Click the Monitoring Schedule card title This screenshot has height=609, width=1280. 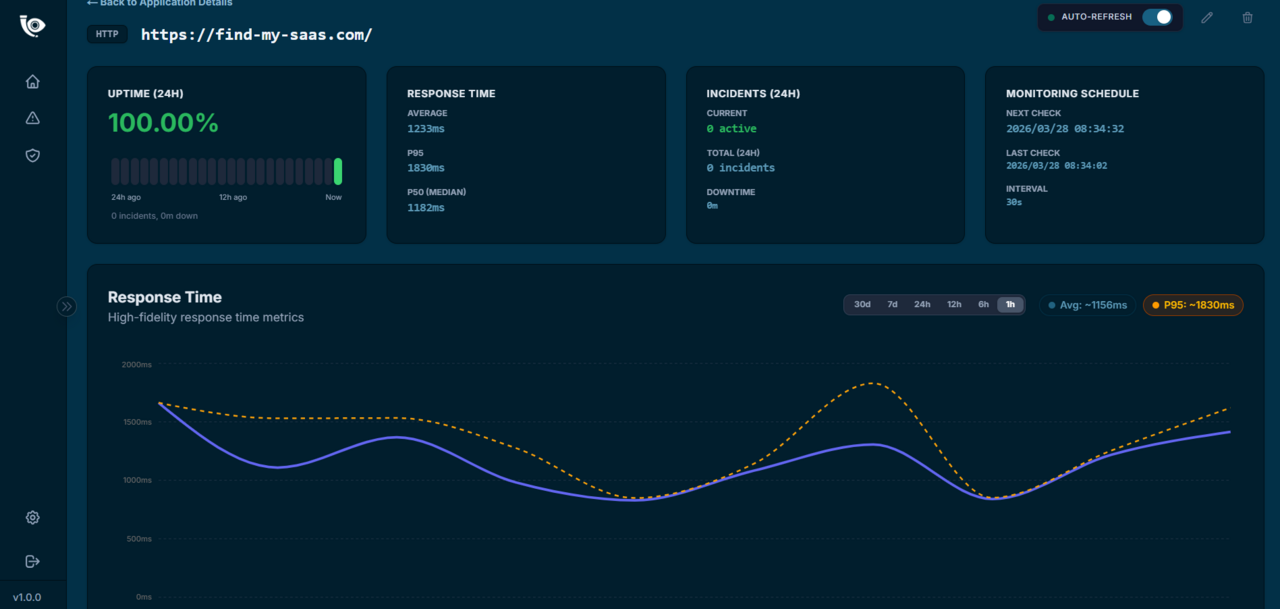pos(1072,94)
